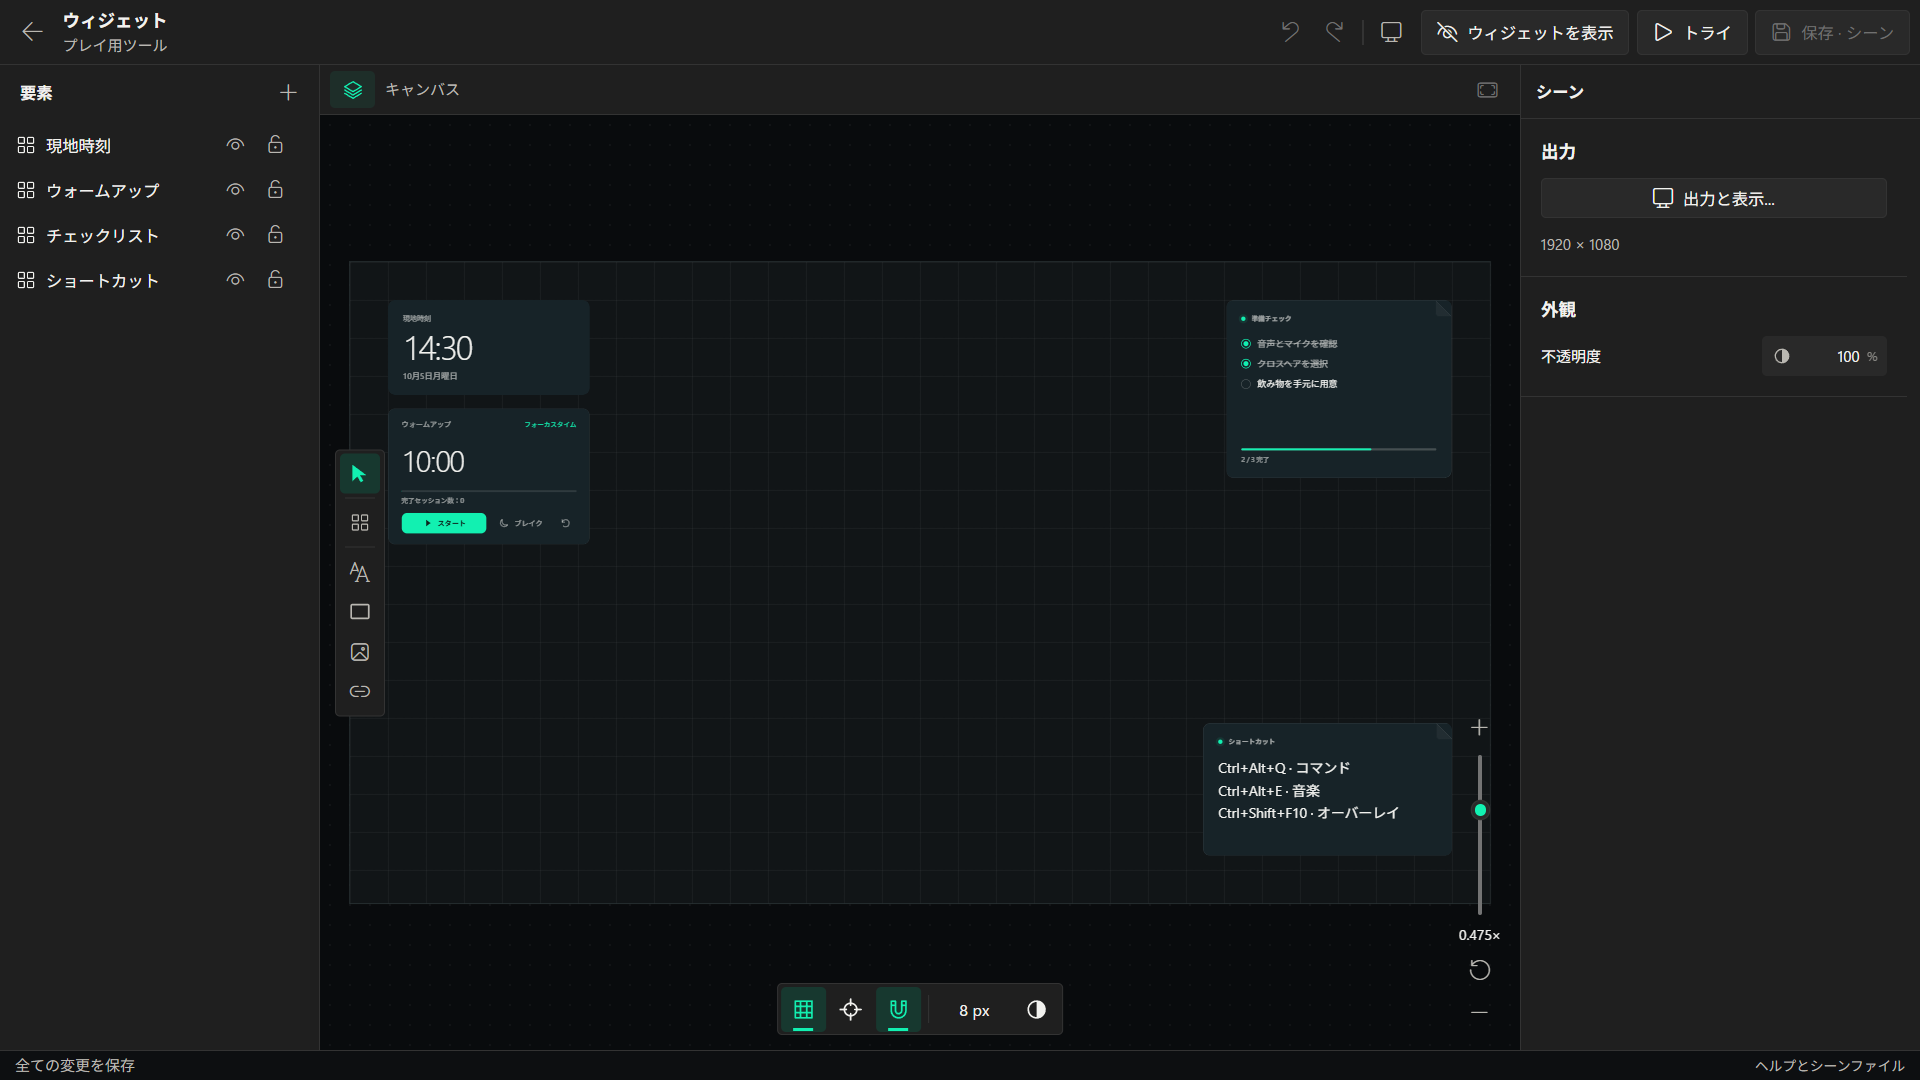Select the チェックリスト element row
The image size is (1920, 1080).
pos(159,235)
